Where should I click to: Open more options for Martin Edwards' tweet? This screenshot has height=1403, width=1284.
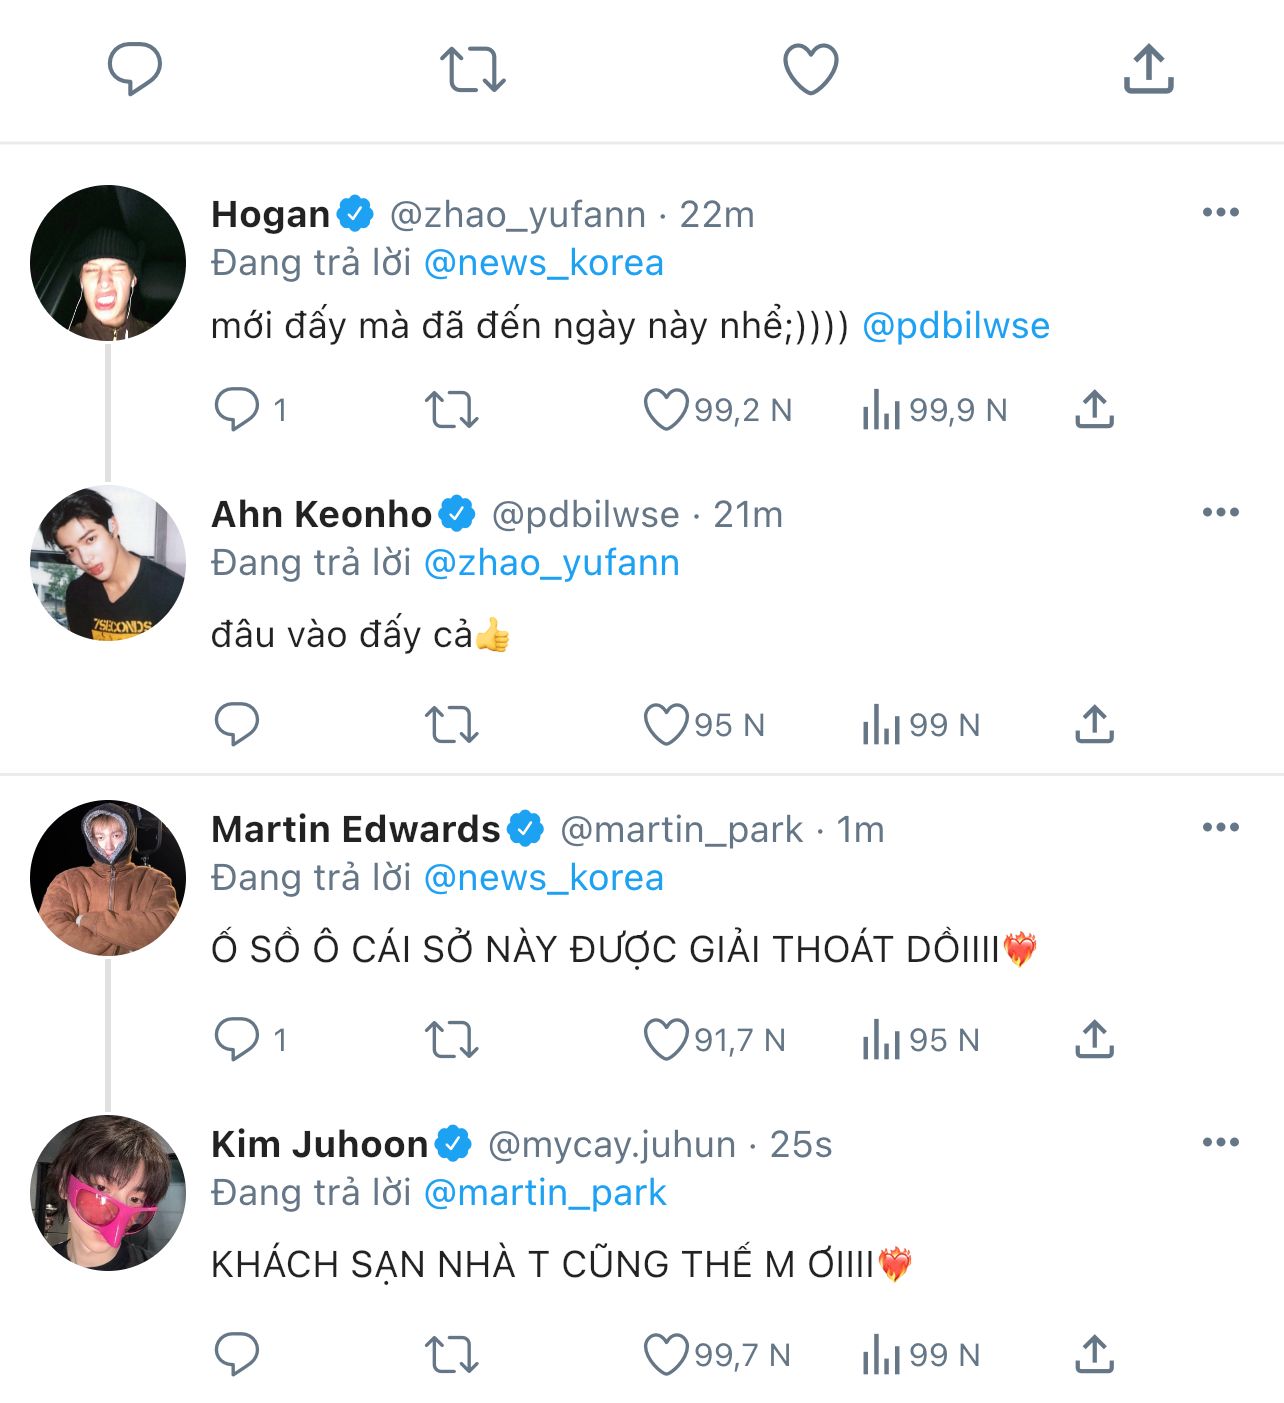point(1220,827)
